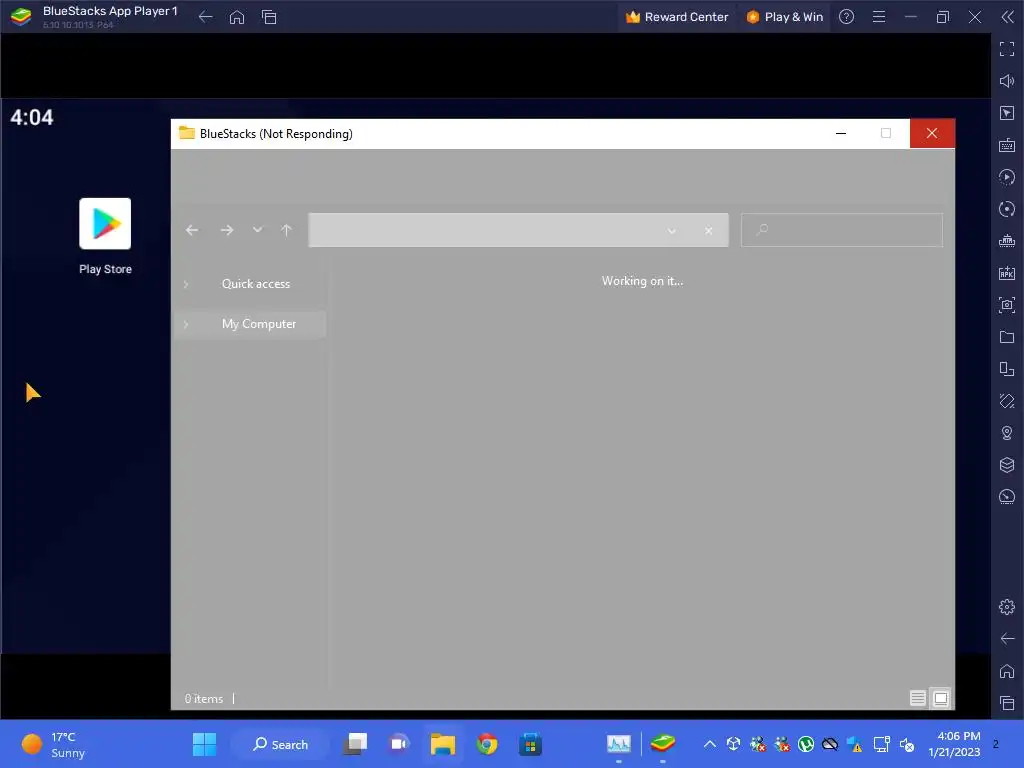Click the cloud sync tray icon

coord(830,744)
